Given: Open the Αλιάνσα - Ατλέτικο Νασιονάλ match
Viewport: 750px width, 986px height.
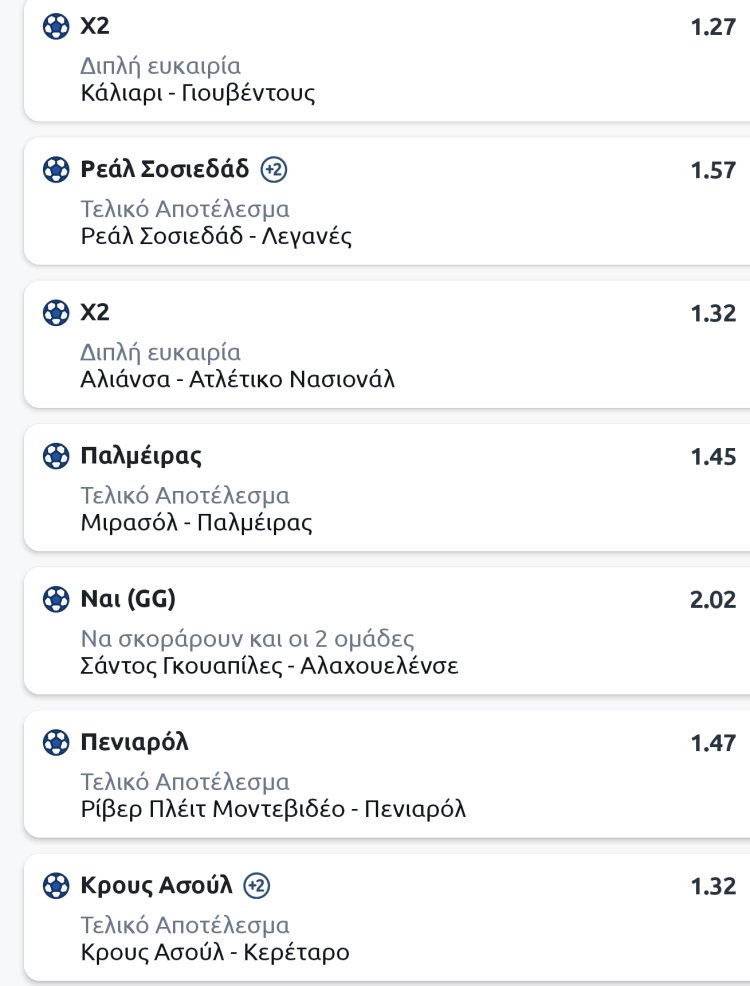Looking at the screenshot, I should tap(238, 380).
